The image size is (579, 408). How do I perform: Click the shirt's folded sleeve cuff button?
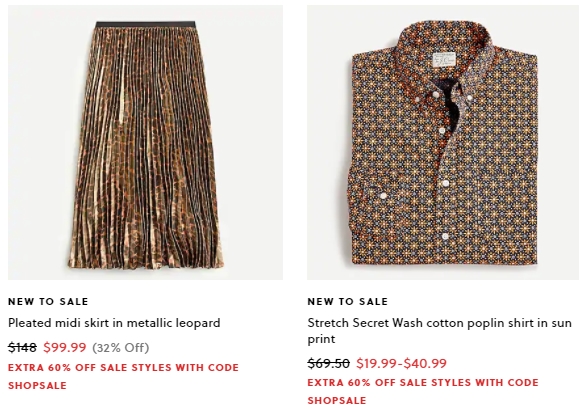tap(383, 195)
